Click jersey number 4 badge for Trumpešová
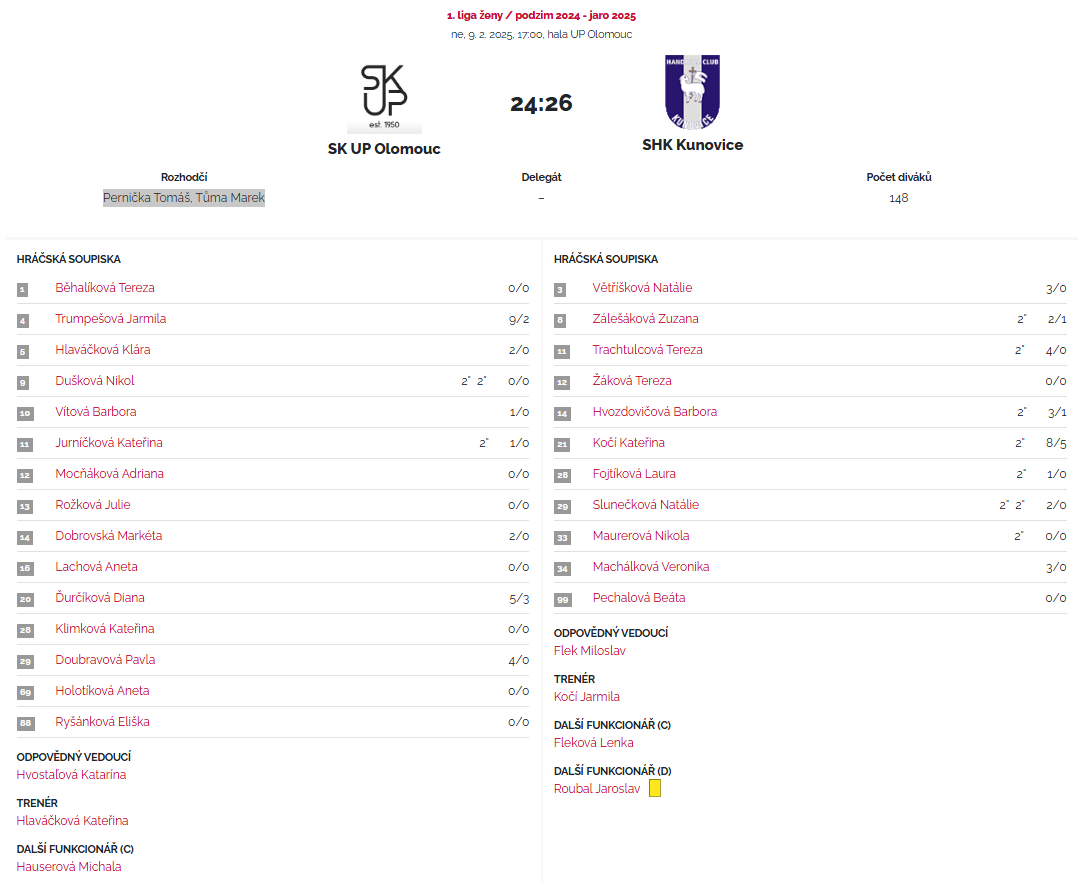This screenshot has height=882, width=1081. (x=23, y=320)
